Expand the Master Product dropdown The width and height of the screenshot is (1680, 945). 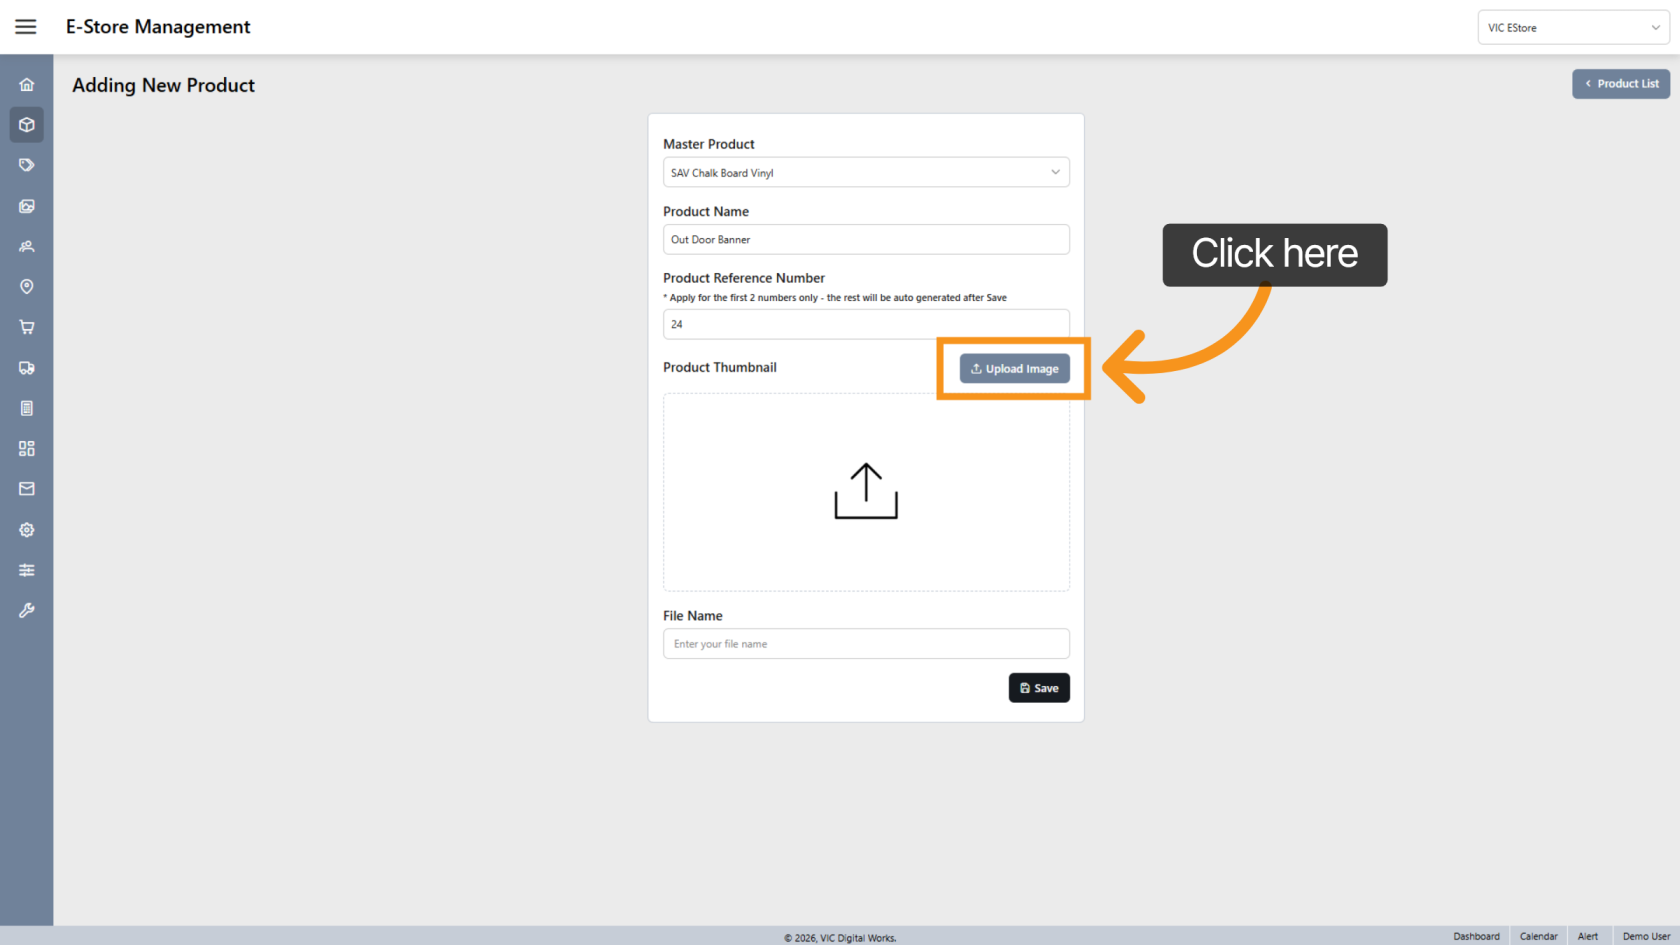pos(866,173)
